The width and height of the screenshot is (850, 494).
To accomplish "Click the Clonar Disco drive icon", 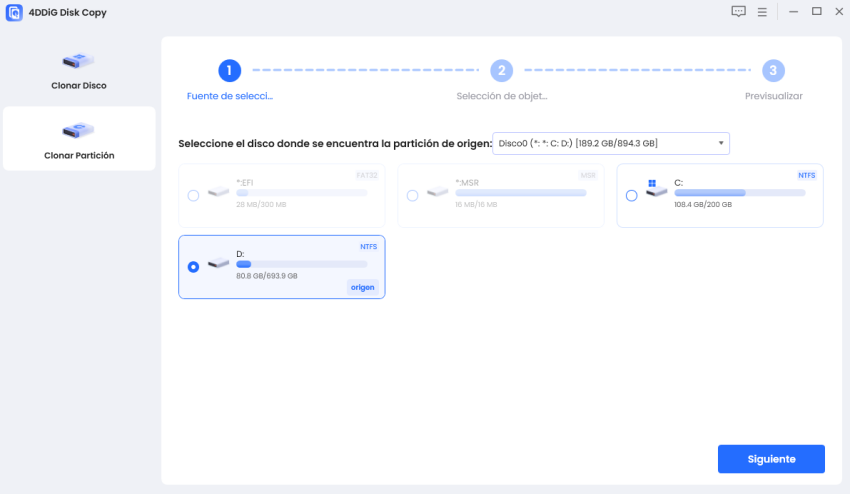I will [x=78, y=62].
